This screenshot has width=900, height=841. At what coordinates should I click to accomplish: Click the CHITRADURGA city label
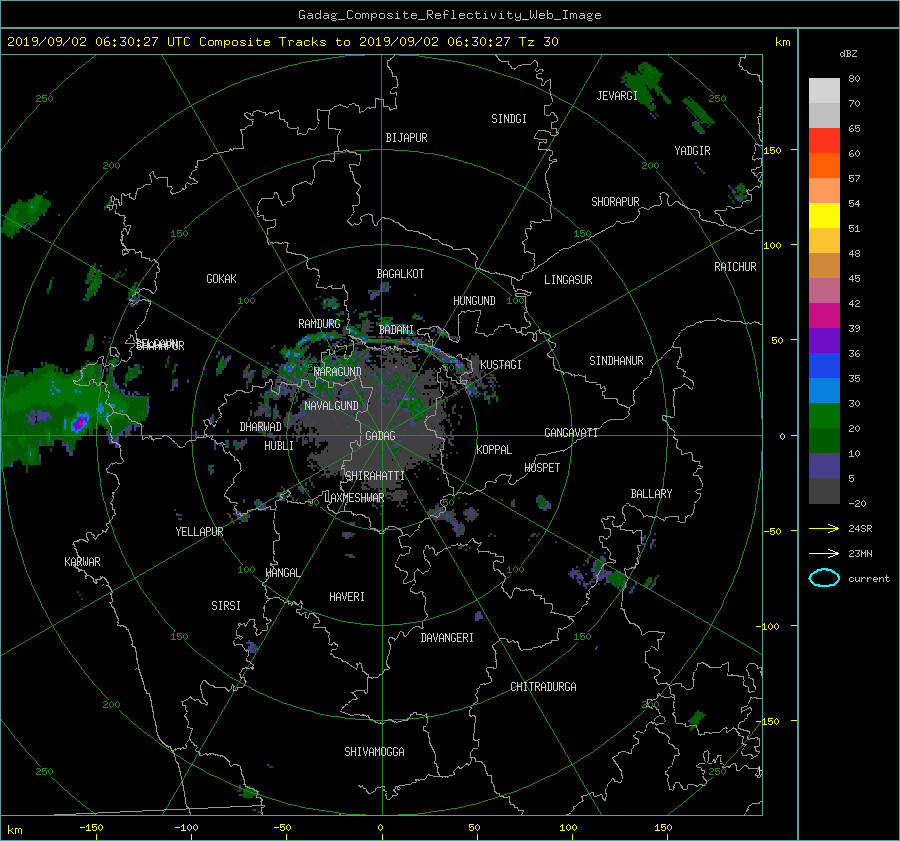[x=544, y=687]
